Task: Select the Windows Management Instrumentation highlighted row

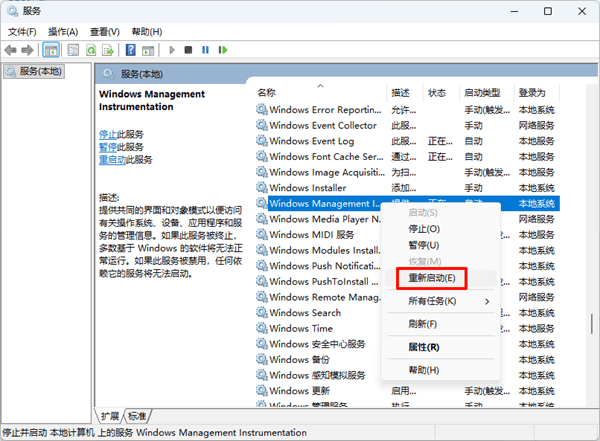Action: [324, 203]
